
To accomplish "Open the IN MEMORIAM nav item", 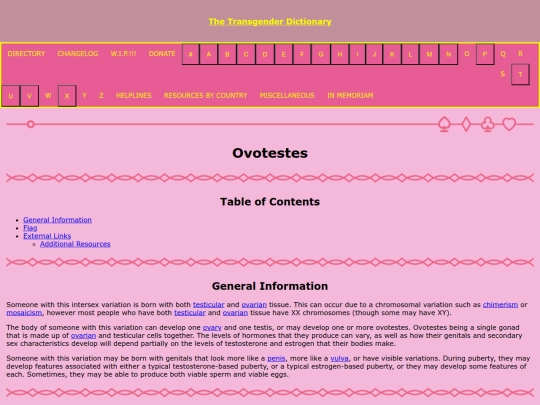I will point(350,95).
